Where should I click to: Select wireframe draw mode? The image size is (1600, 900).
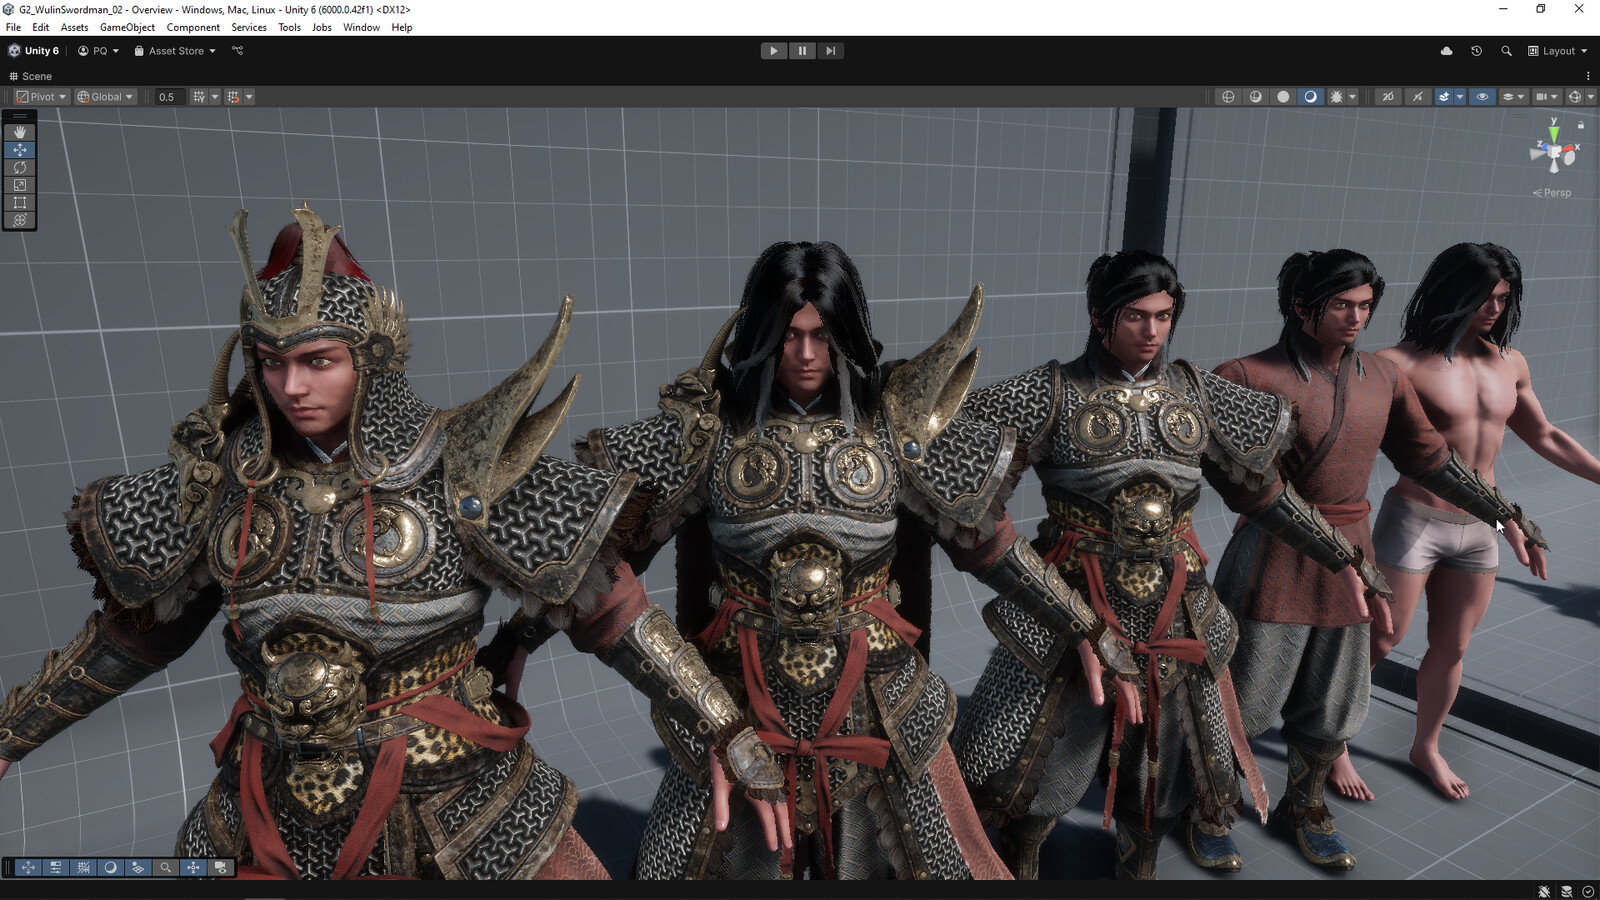point(1228,97)
